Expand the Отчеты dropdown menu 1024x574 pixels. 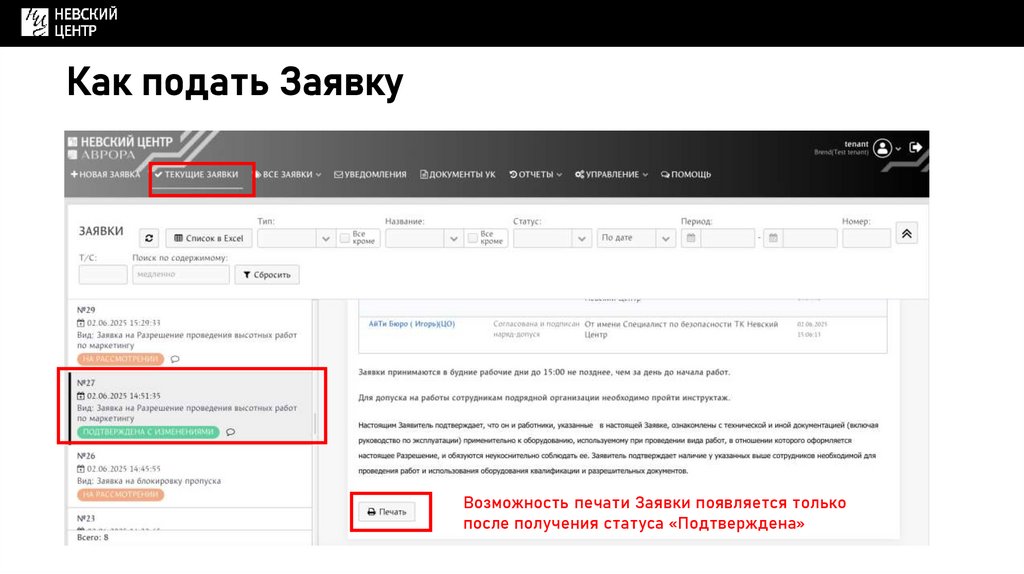point(536,174)
